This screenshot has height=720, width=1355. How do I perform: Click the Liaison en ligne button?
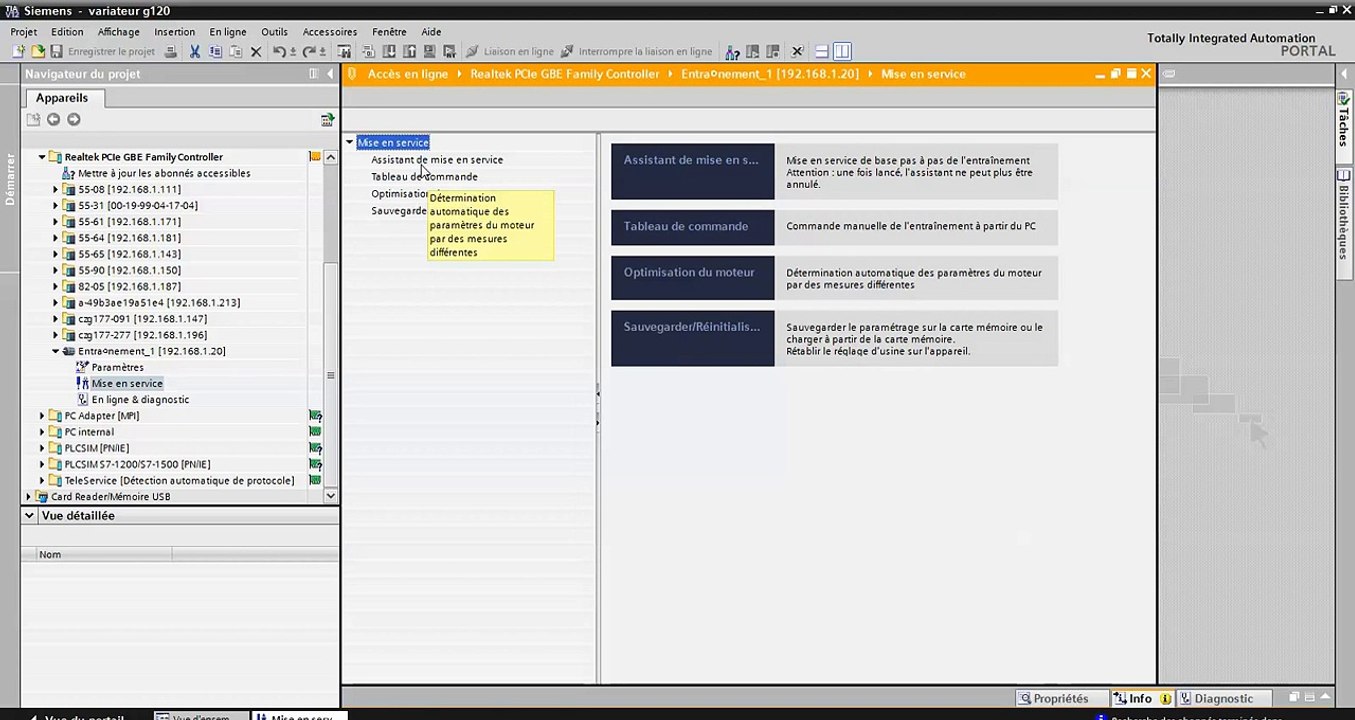tap(510, 51)
